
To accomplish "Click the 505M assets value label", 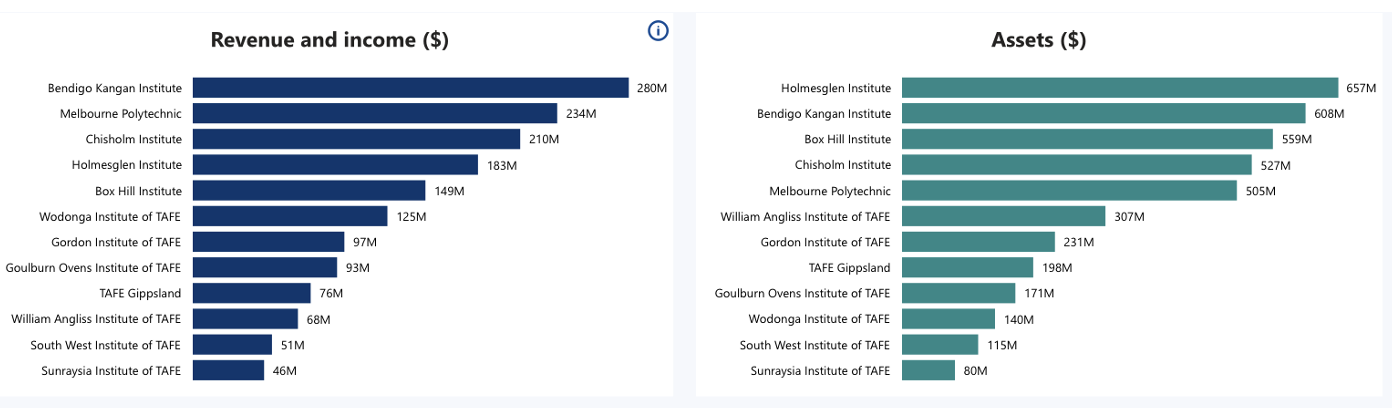I will pos(1260,190).
